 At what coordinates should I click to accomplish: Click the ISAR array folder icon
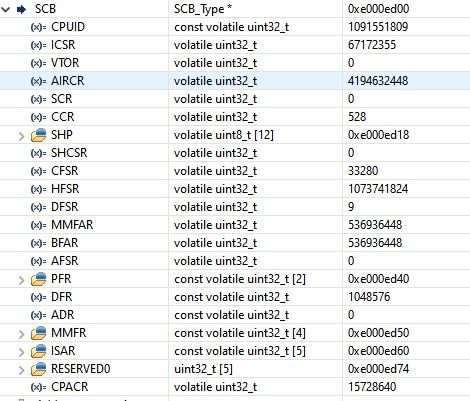coord(38,351)
